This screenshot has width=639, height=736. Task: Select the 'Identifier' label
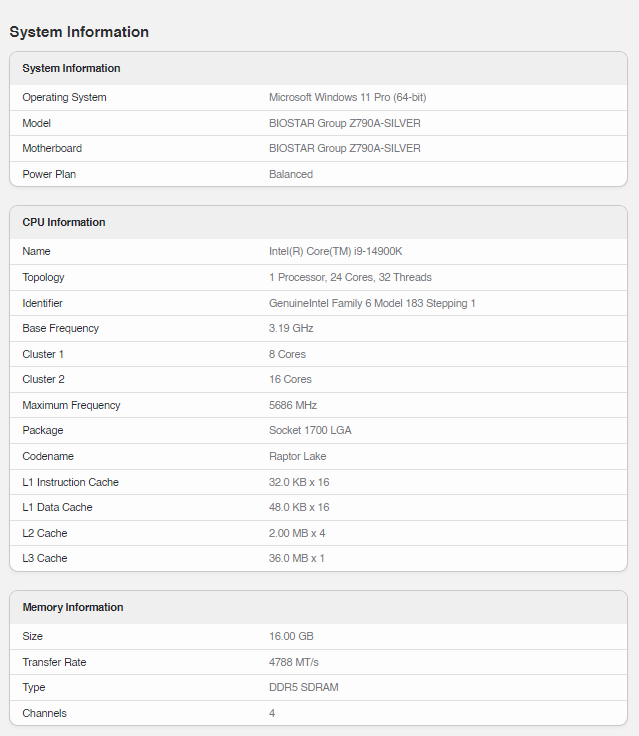coord(42,303)
